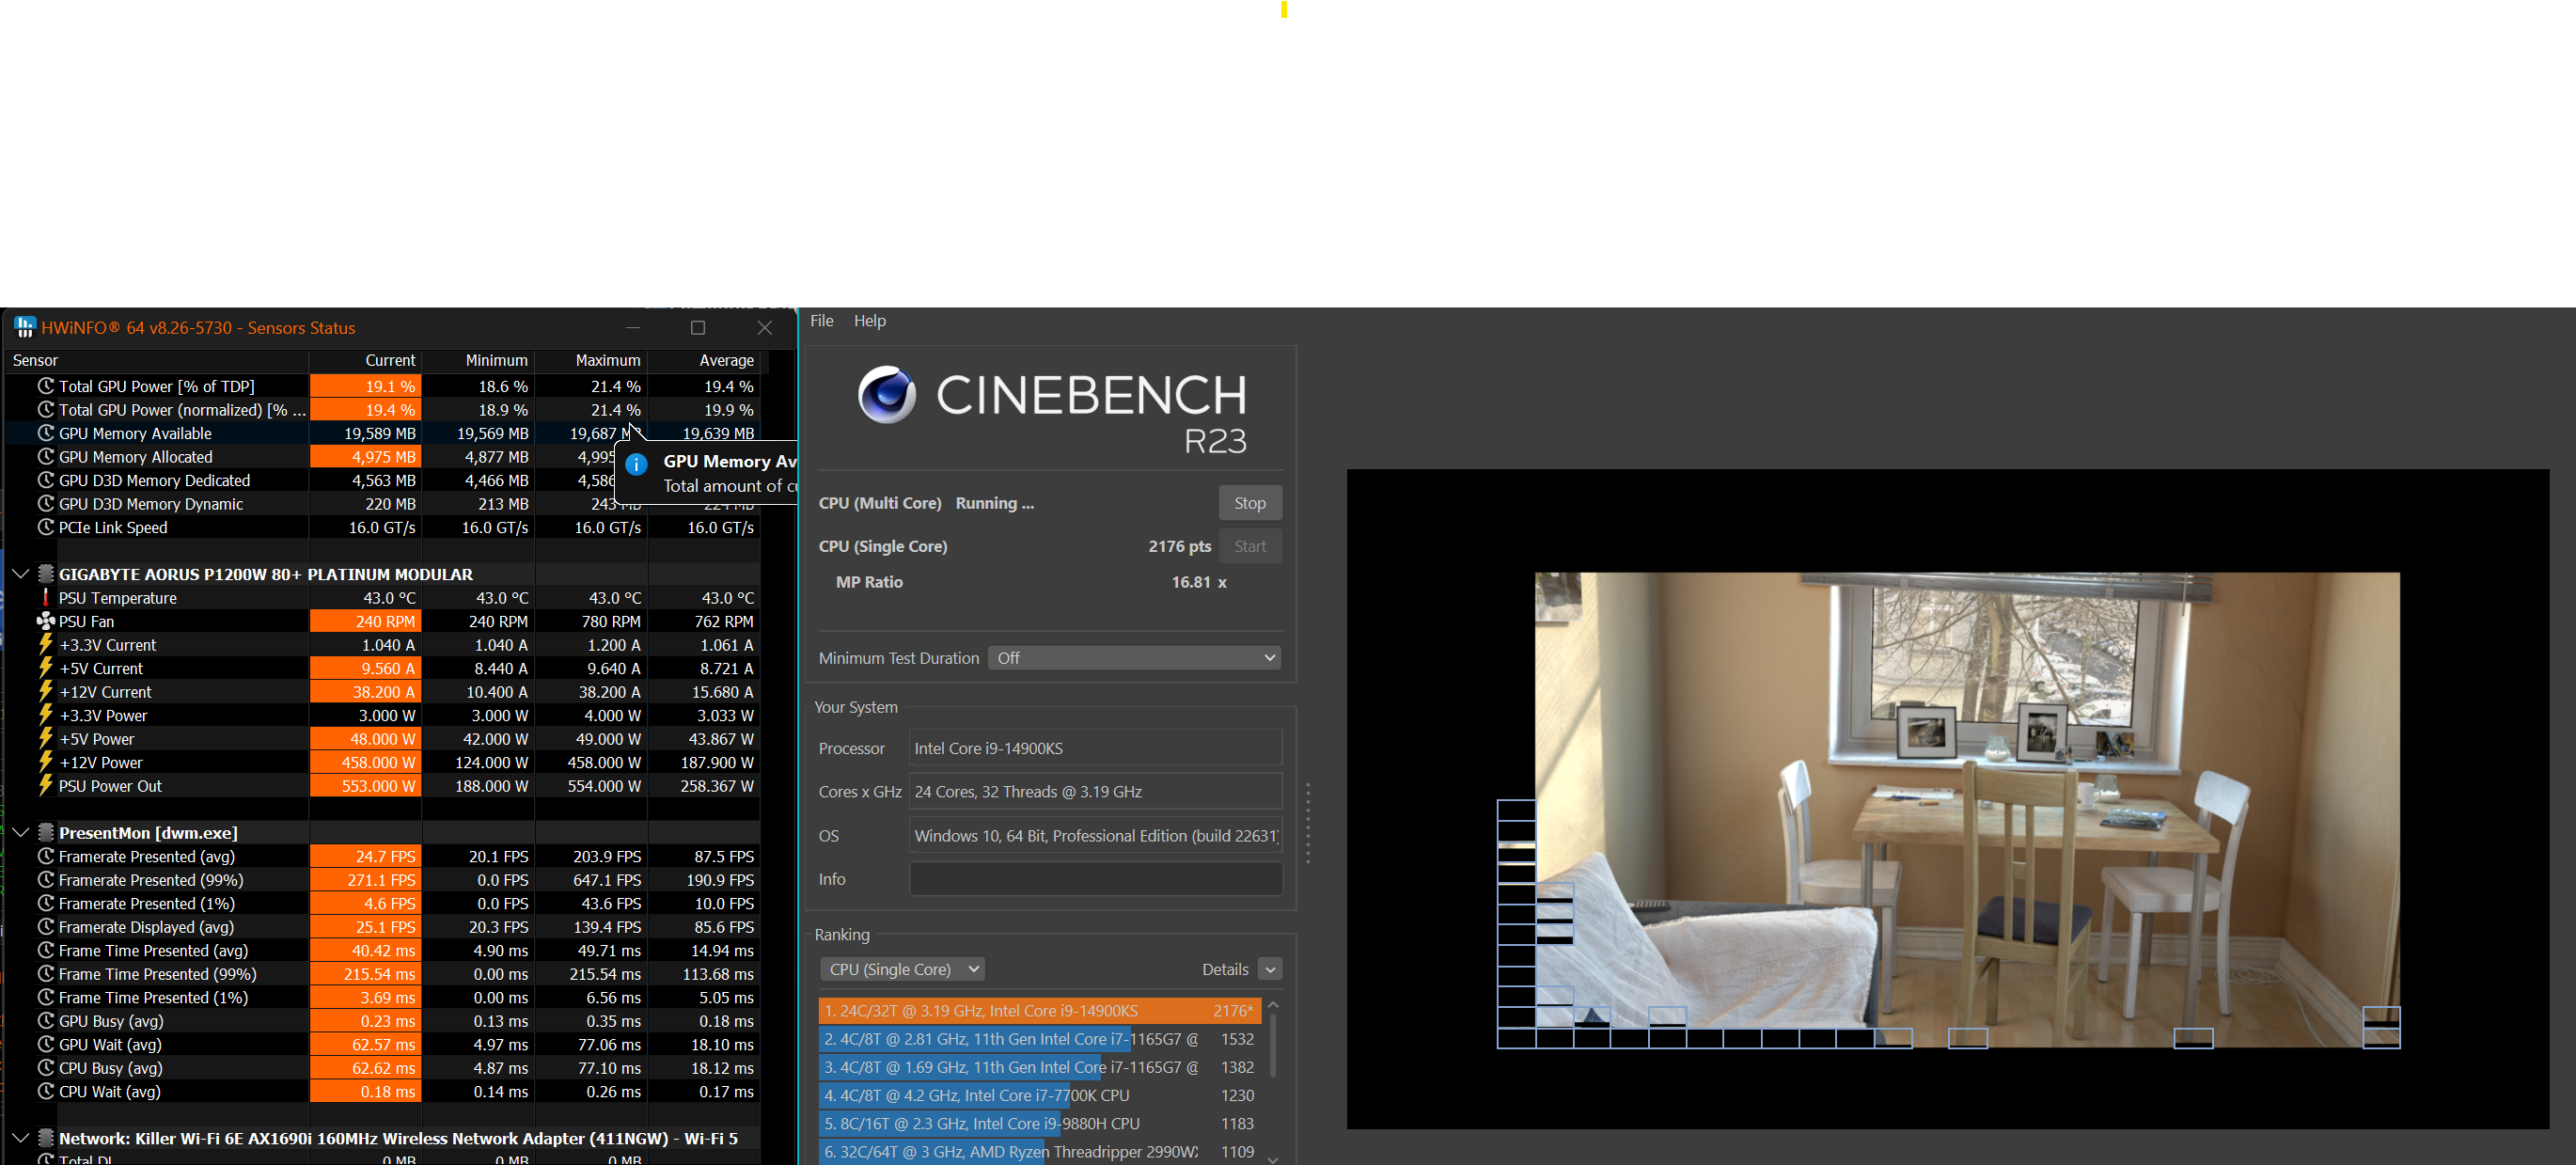Click the fan icon next to PSU Fan
This screenshot has height=1165, width=2576.
(45, 621)
